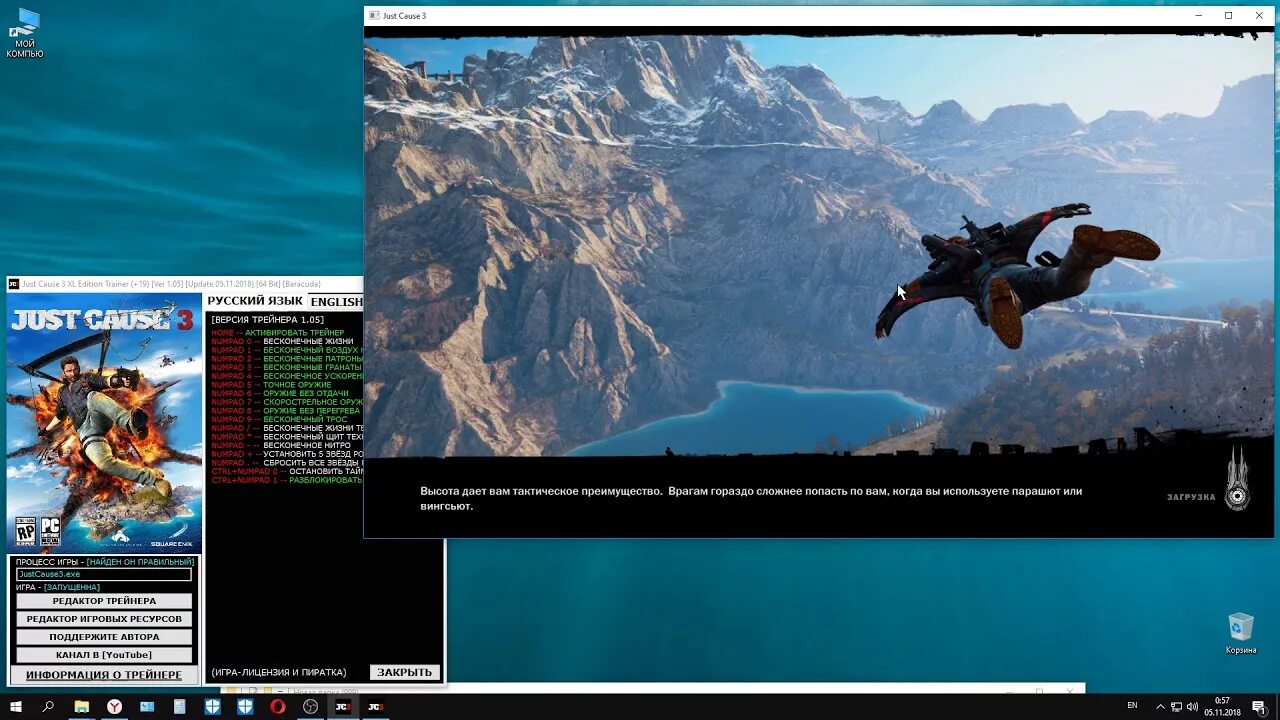The image size is (1280, 720).
Task: Click the trainer window title bar icon
Action: (14, 284)
